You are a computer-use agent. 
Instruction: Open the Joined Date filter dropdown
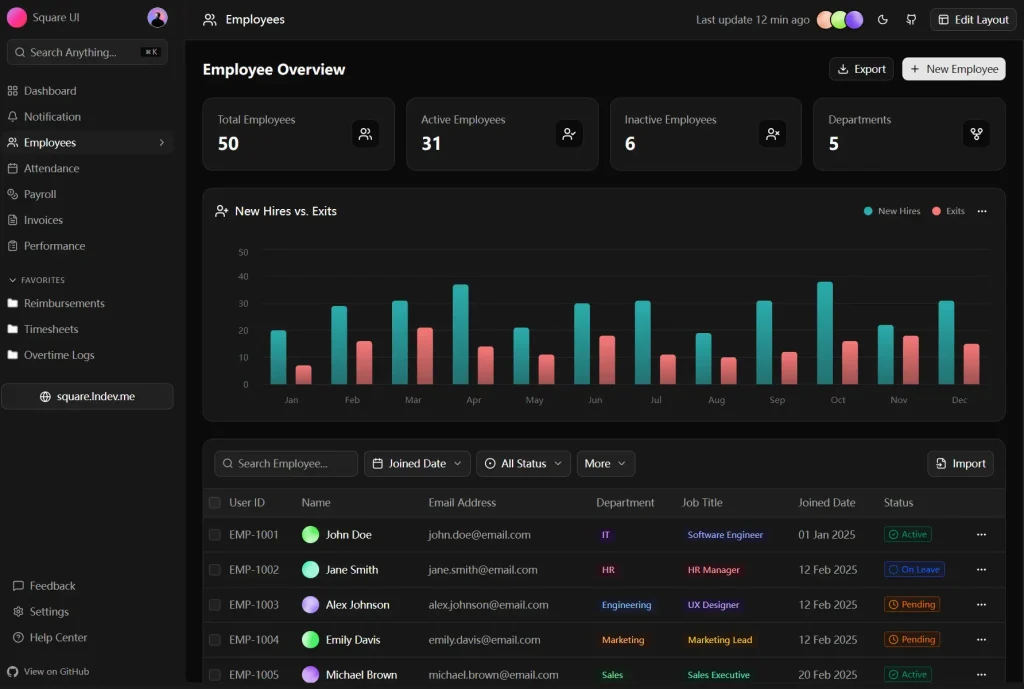coord(417,464)
